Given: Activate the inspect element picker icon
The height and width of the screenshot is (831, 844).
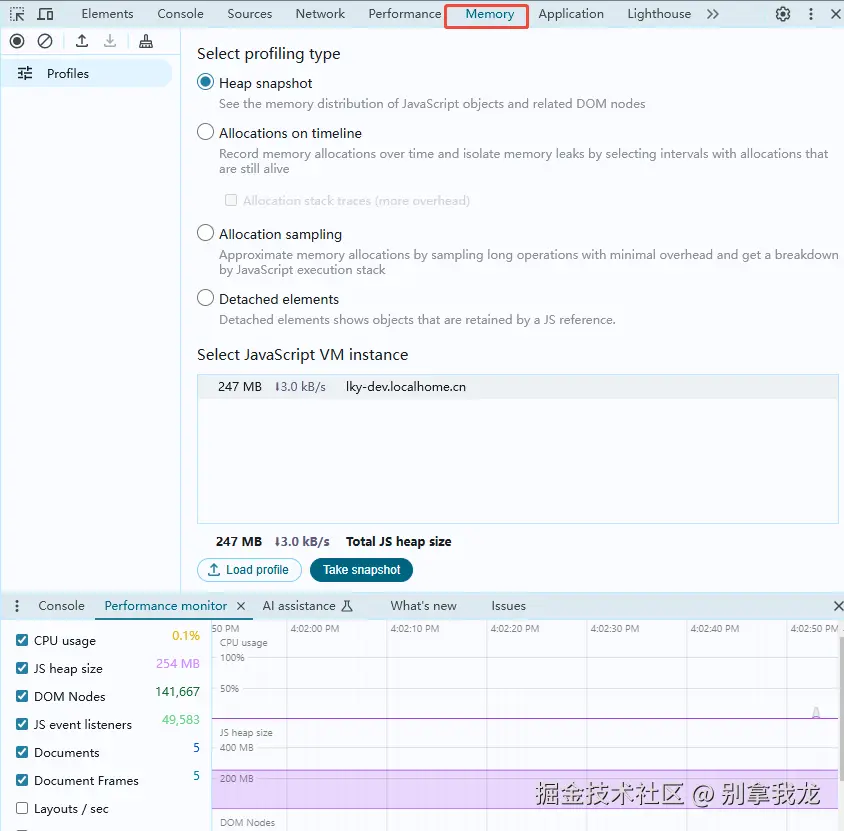Looking at the screenshot, I should tap(17, 14).
